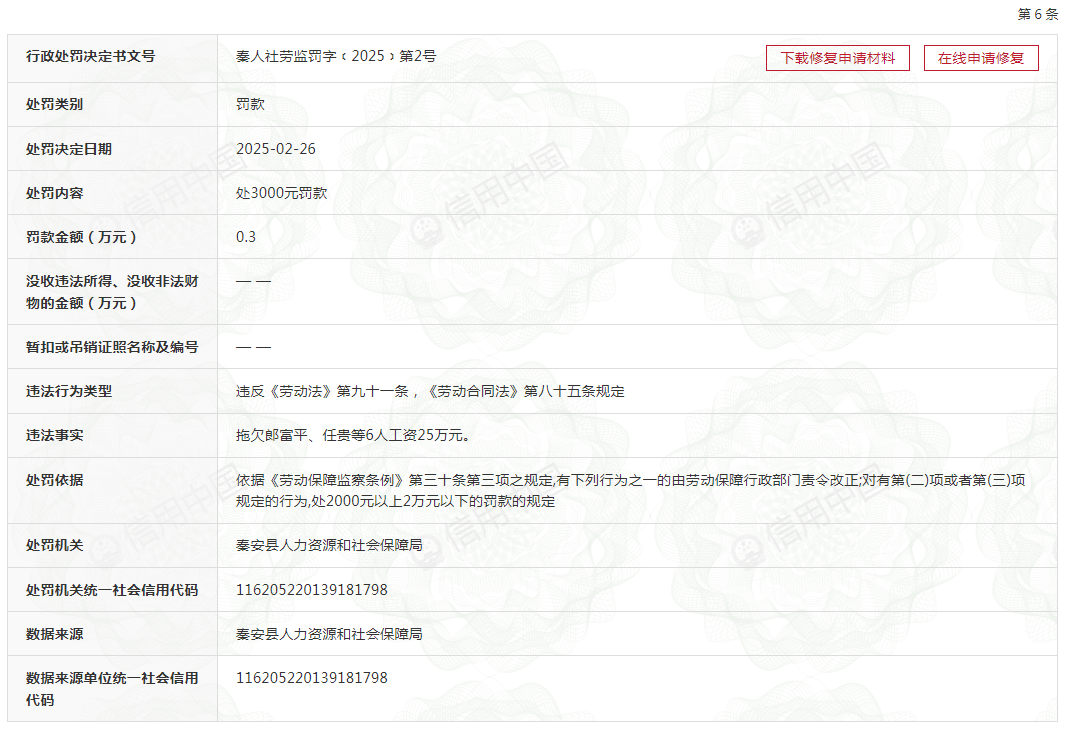
Task: Click the 违法事实 label
Action: click(x=55, y=435)
